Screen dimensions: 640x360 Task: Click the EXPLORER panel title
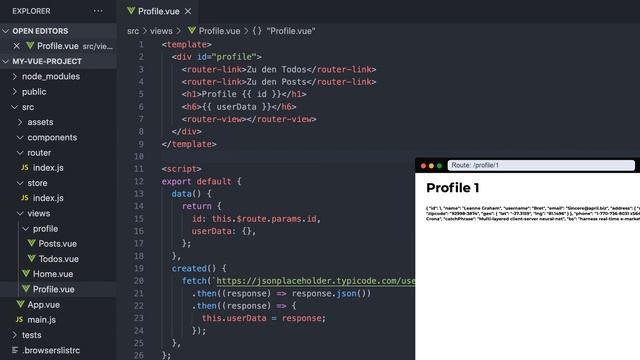pos(31,11)
